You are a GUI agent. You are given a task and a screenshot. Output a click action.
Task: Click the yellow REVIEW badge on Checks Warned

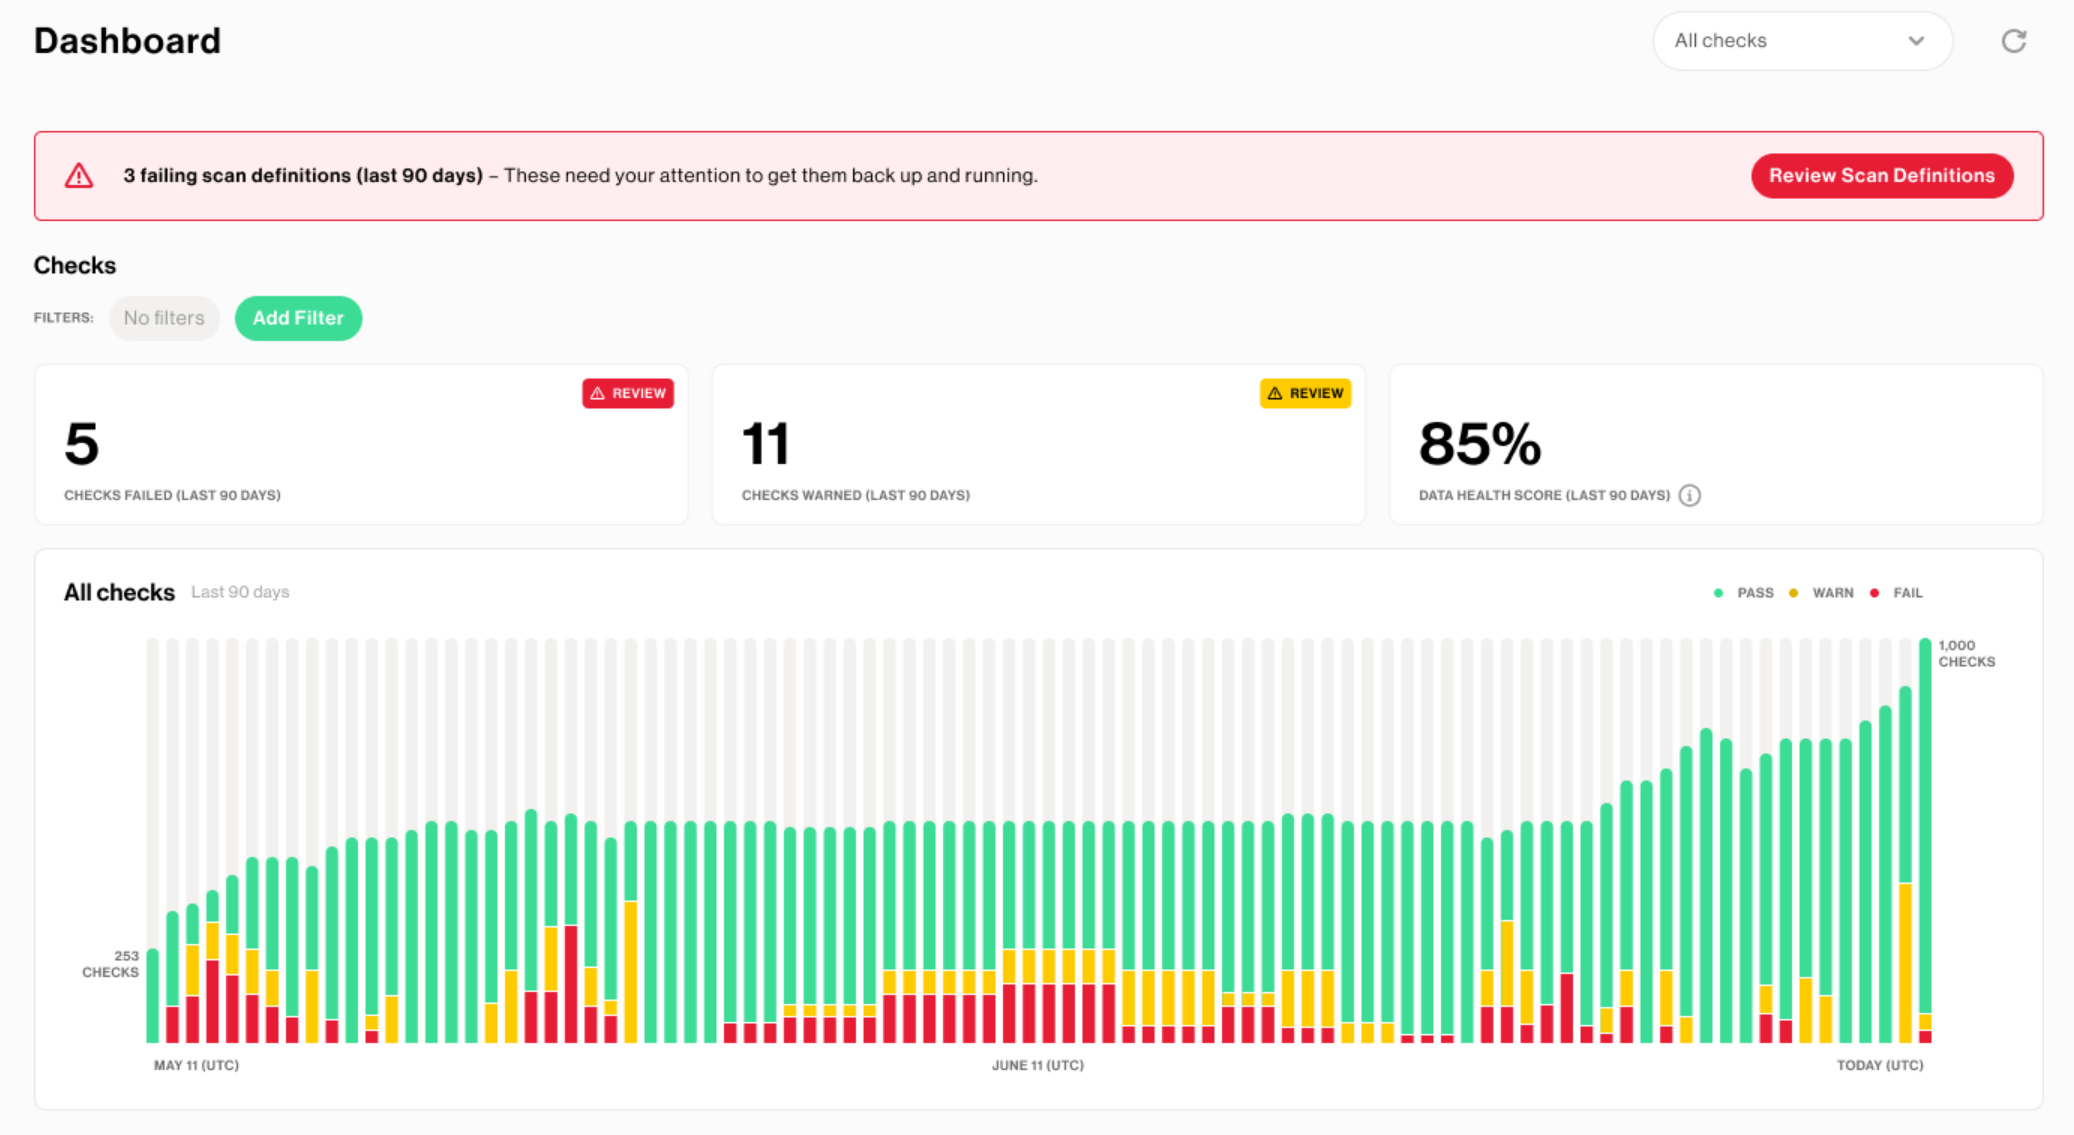[1305, 393]
